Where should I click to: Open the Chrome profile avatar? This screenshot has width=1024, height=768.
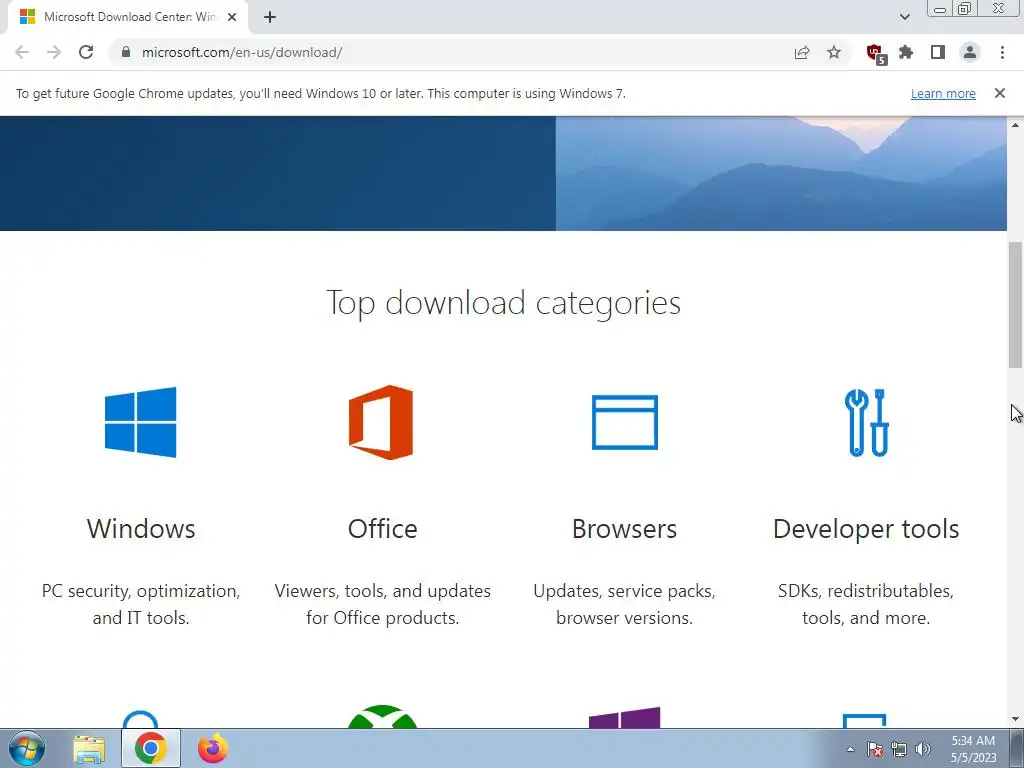[970, 52]
